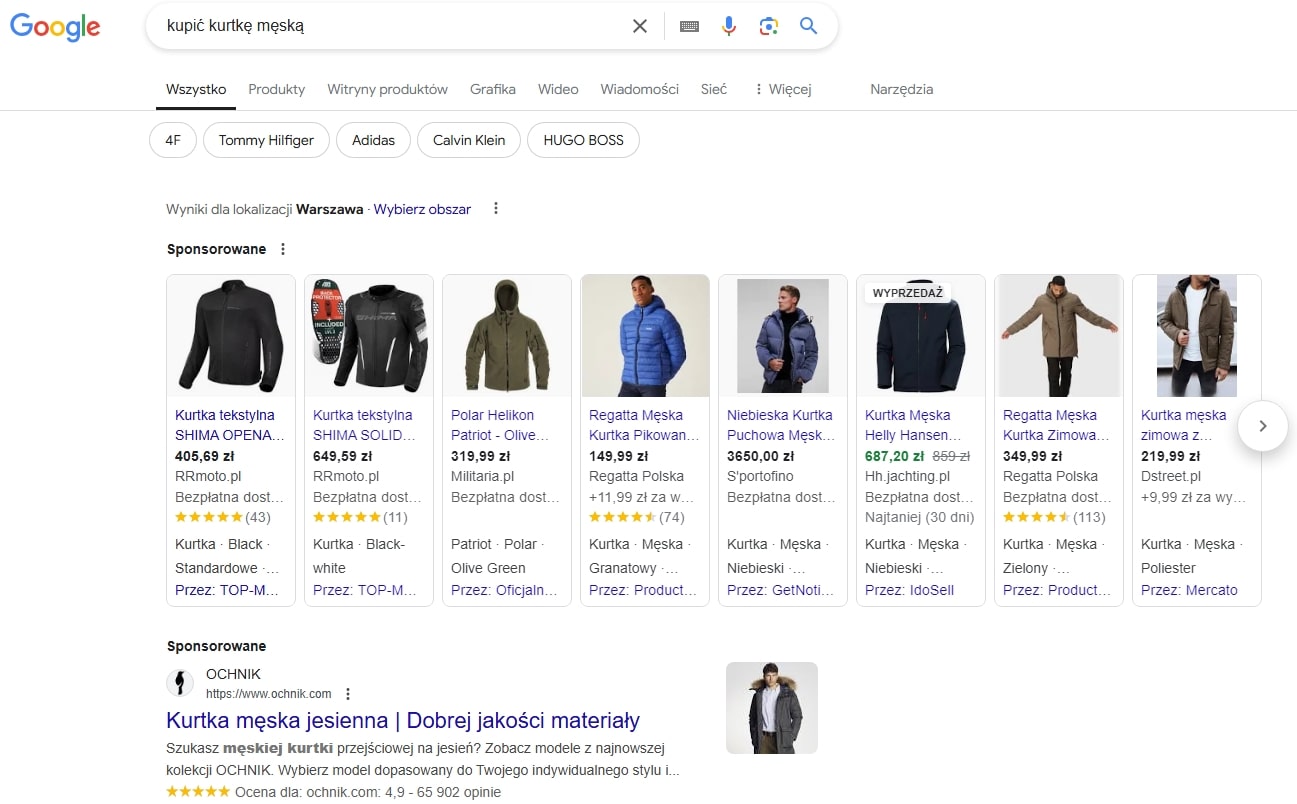
Task: Open three-dot menu next to ochnik.com URL
Action: pos(348,694)
